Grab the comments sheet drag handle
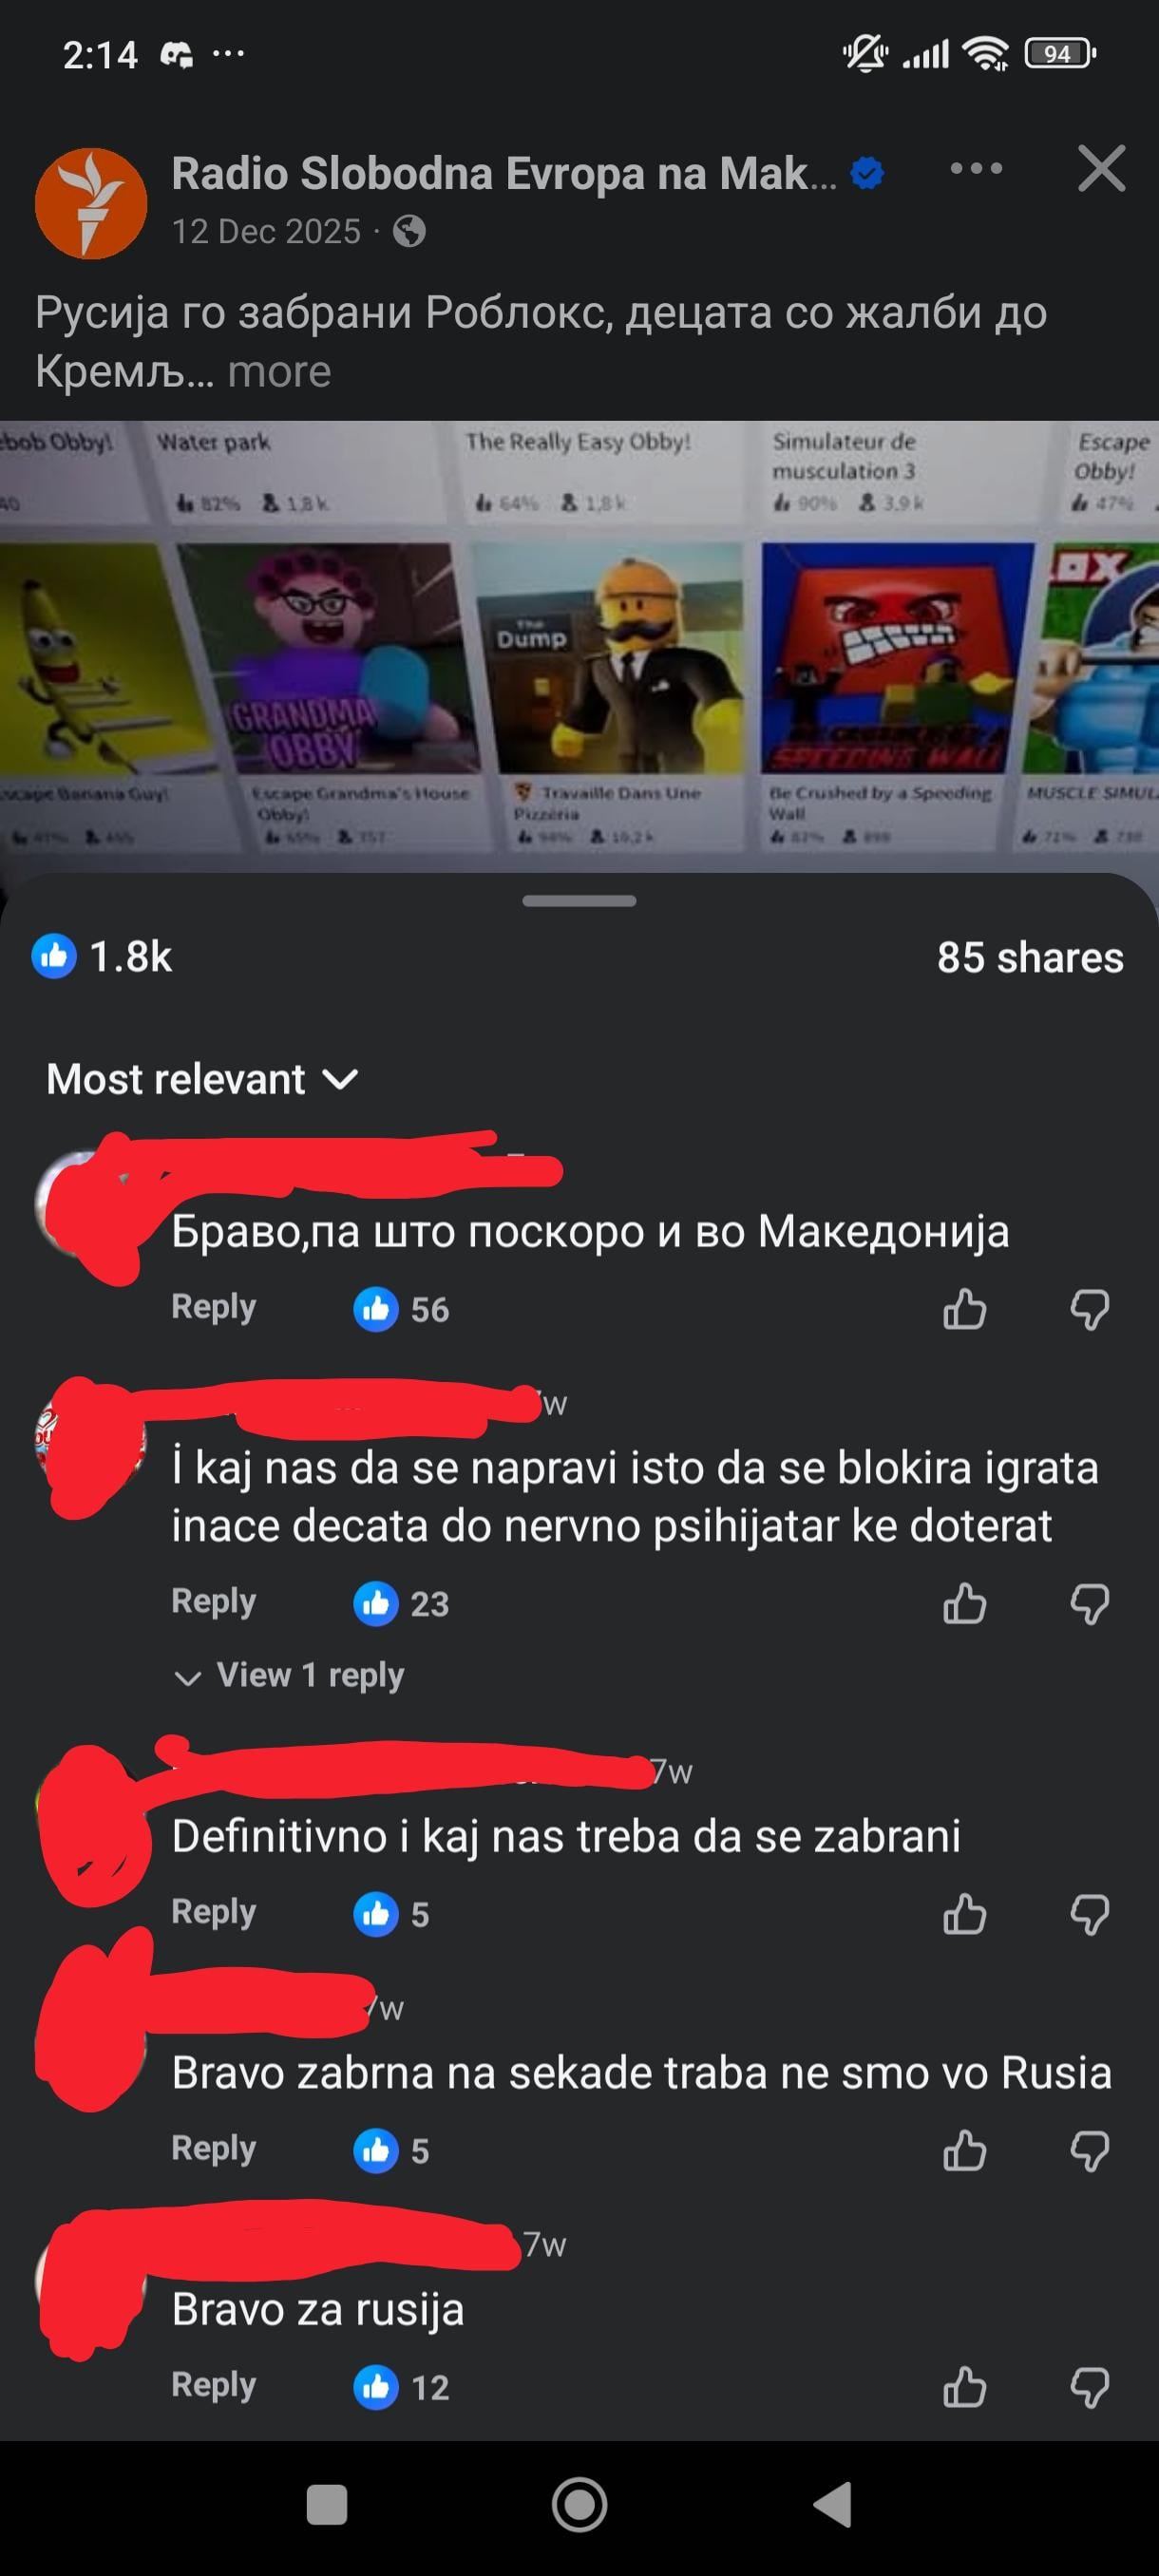Image resolution: width=1159 pixels, height=2576 pixels. 579,901
